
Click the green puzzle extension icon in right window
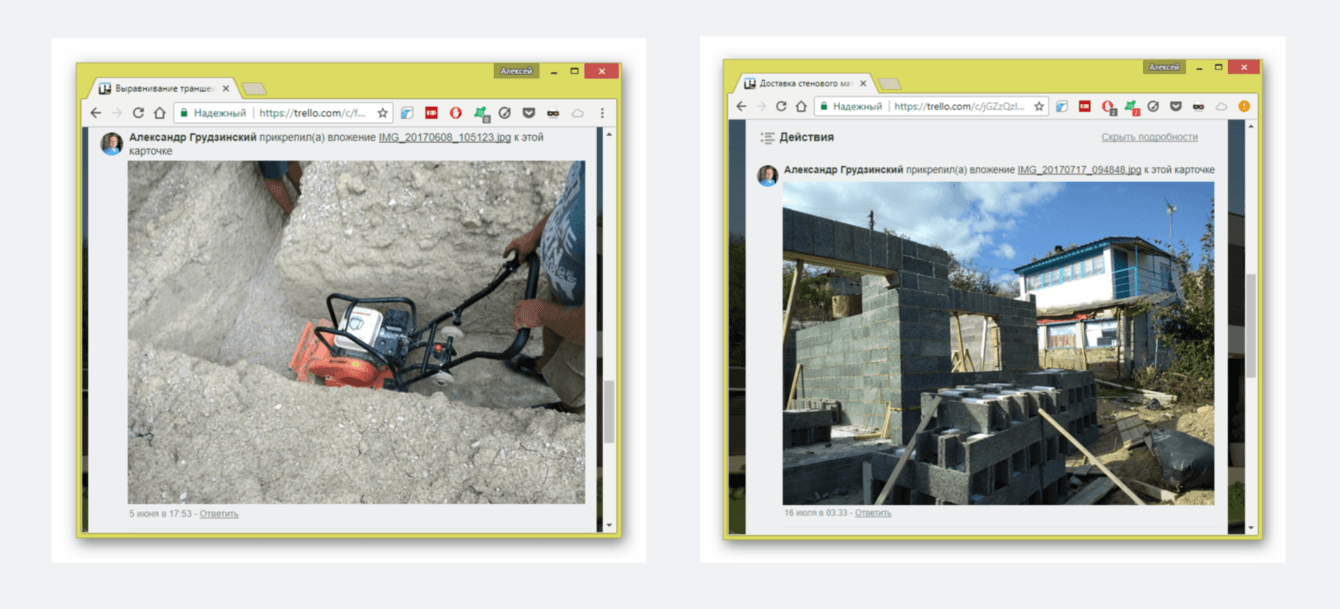point(1131,106)
